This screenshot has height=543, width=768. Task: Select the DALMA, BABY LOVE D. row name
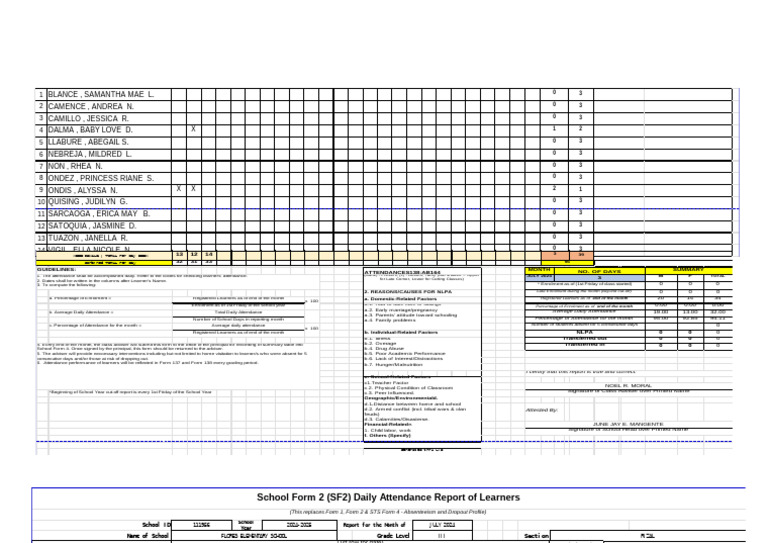90,130
